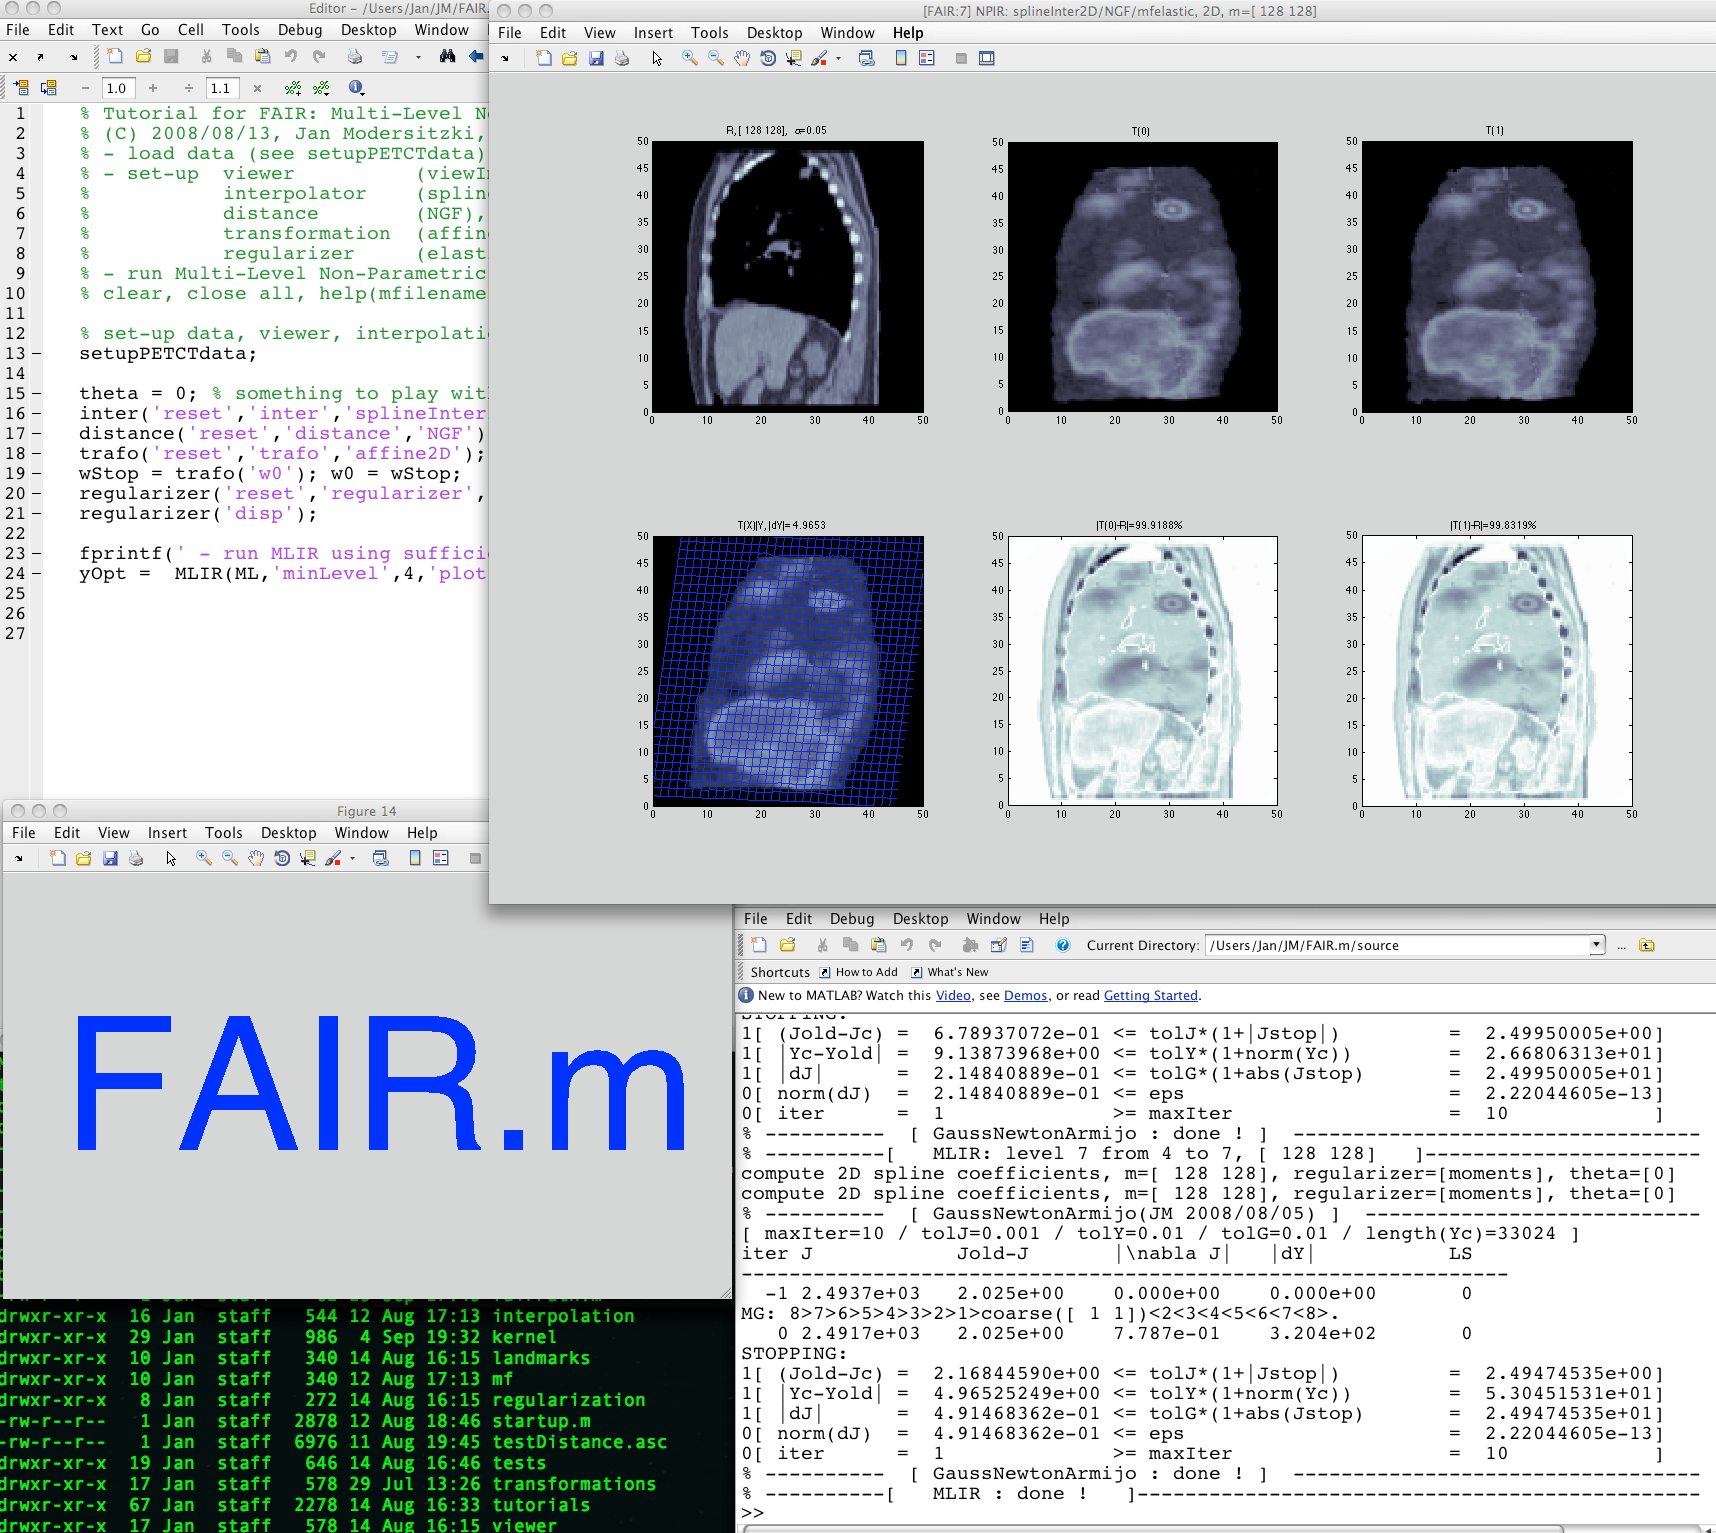This screenshot has height=1533, width=1716.
Task: Click line 13 breakpoint dash in Editor
Action: pos(36,353)
